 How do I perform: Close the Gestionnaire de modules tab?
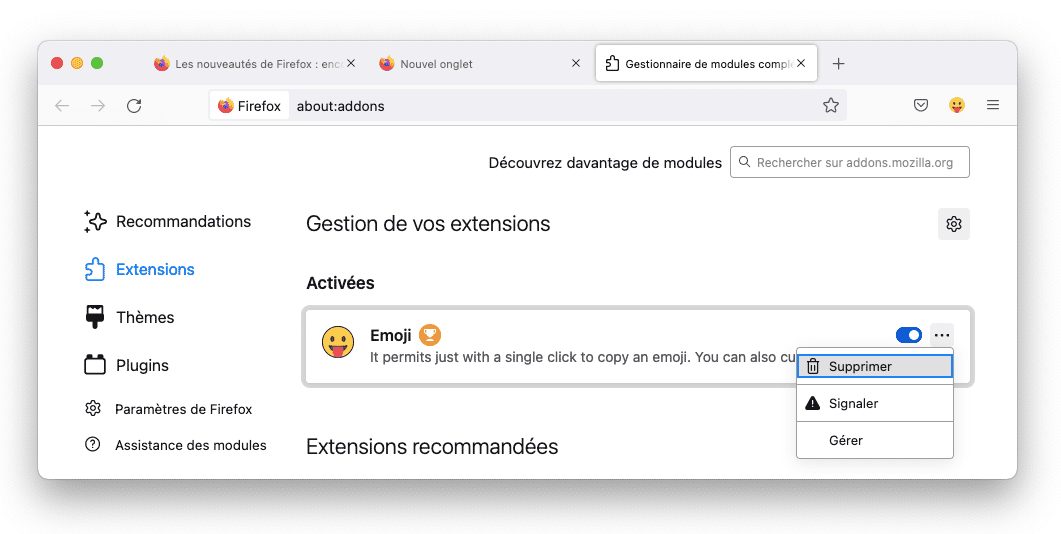point(801,63)
